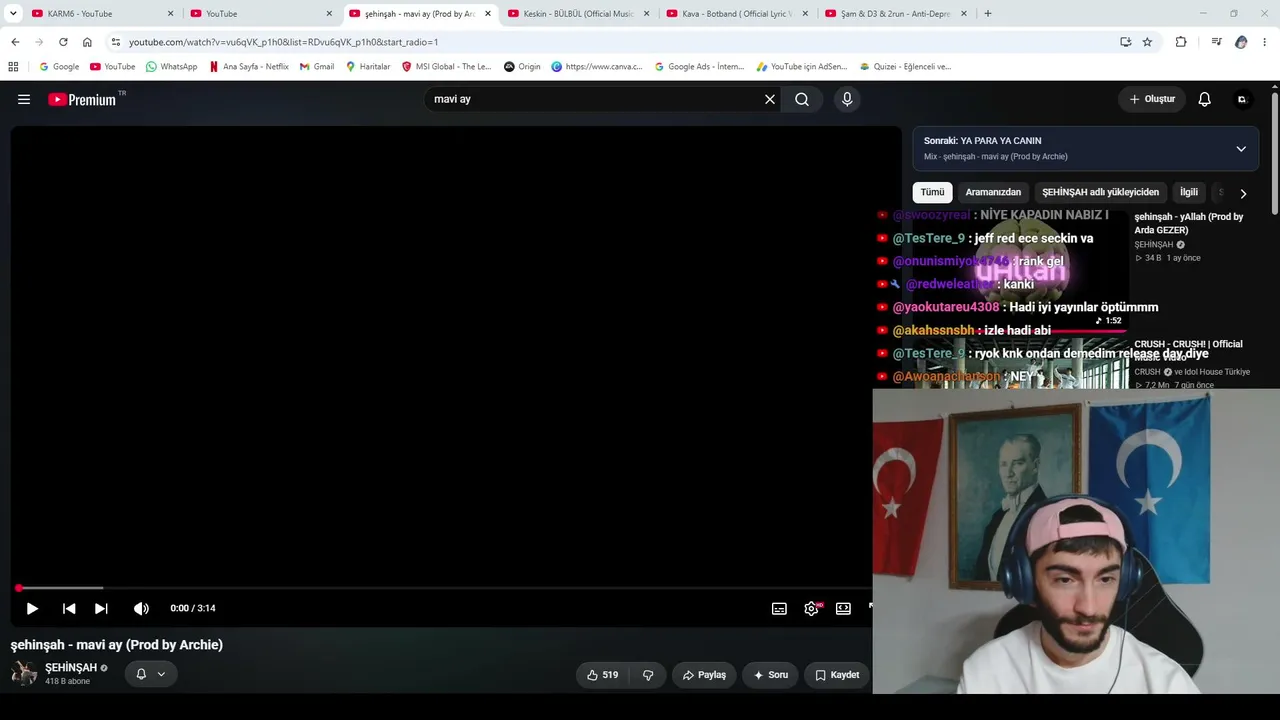Open şehinşah - yAllah recommended video title
This screenshot has width=1280, height=720.
[x=1189, y=223]
